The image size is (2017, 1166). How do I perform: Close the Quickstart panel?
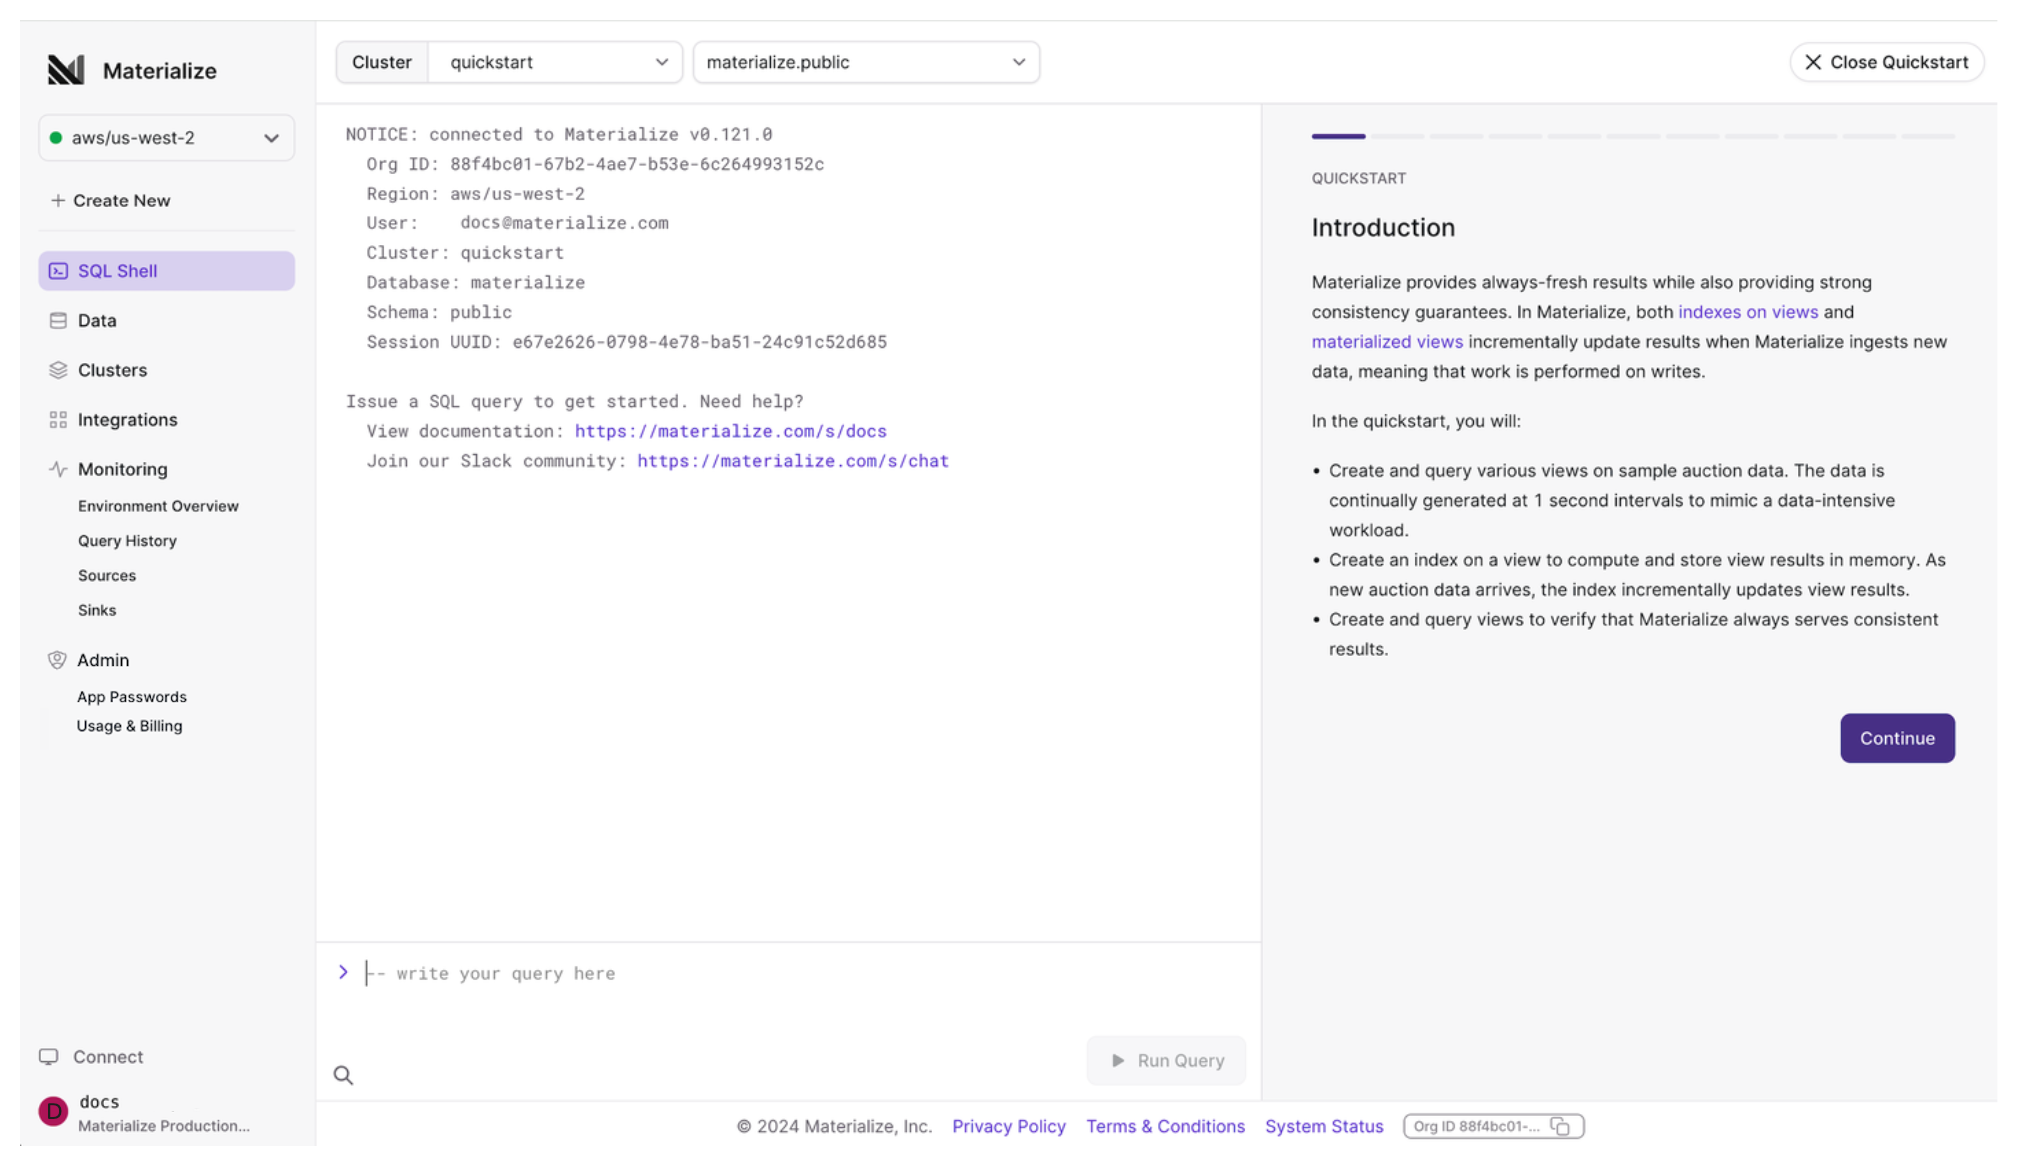(x=1886, y=61)
